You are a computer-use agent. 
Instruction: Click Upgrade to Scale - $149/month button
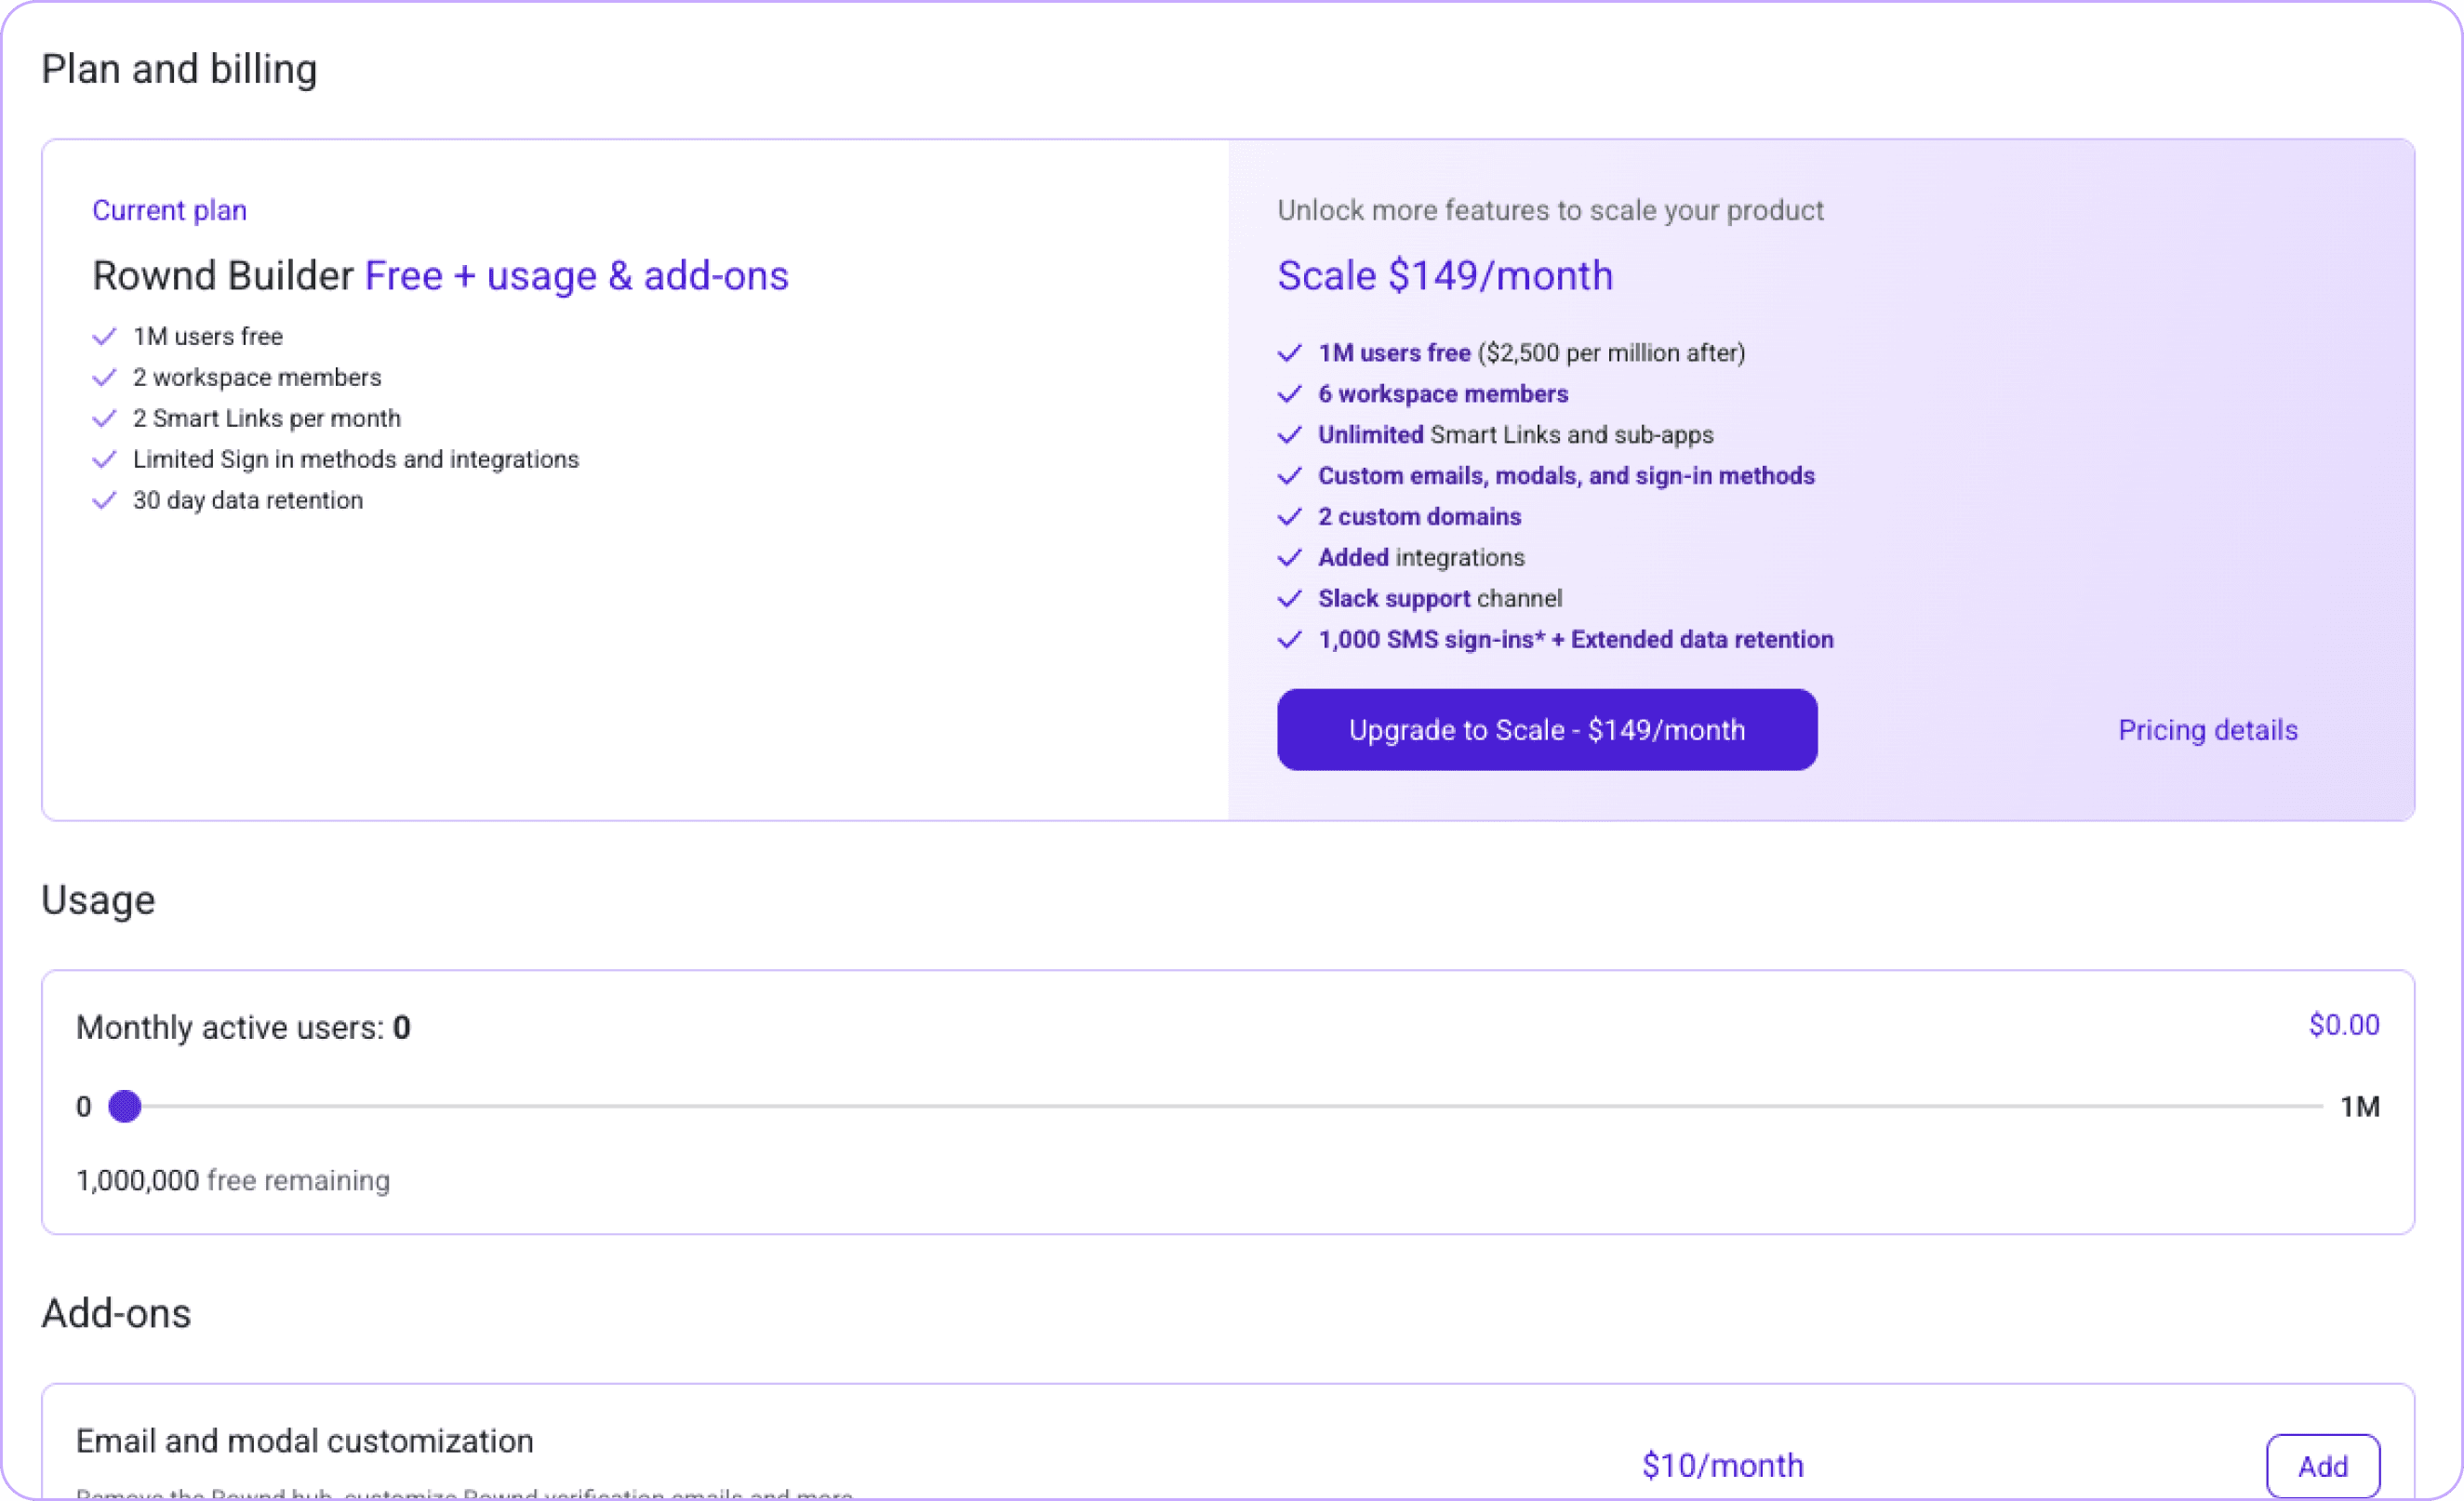1546,730
